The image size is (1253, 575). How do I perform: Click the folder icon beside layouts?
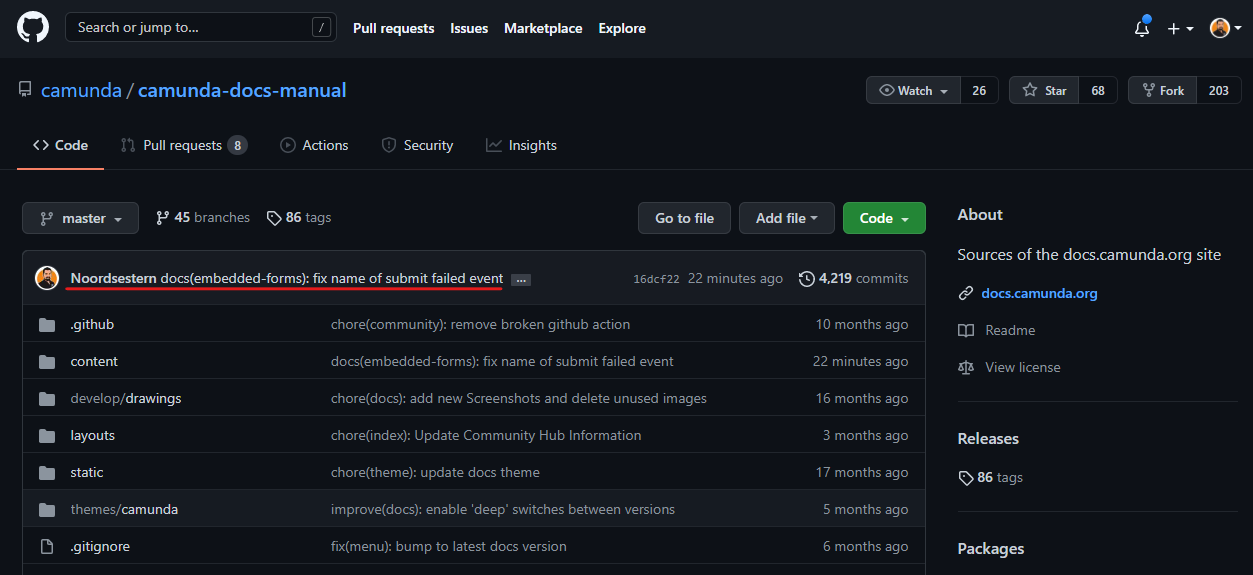pos(46,435)
